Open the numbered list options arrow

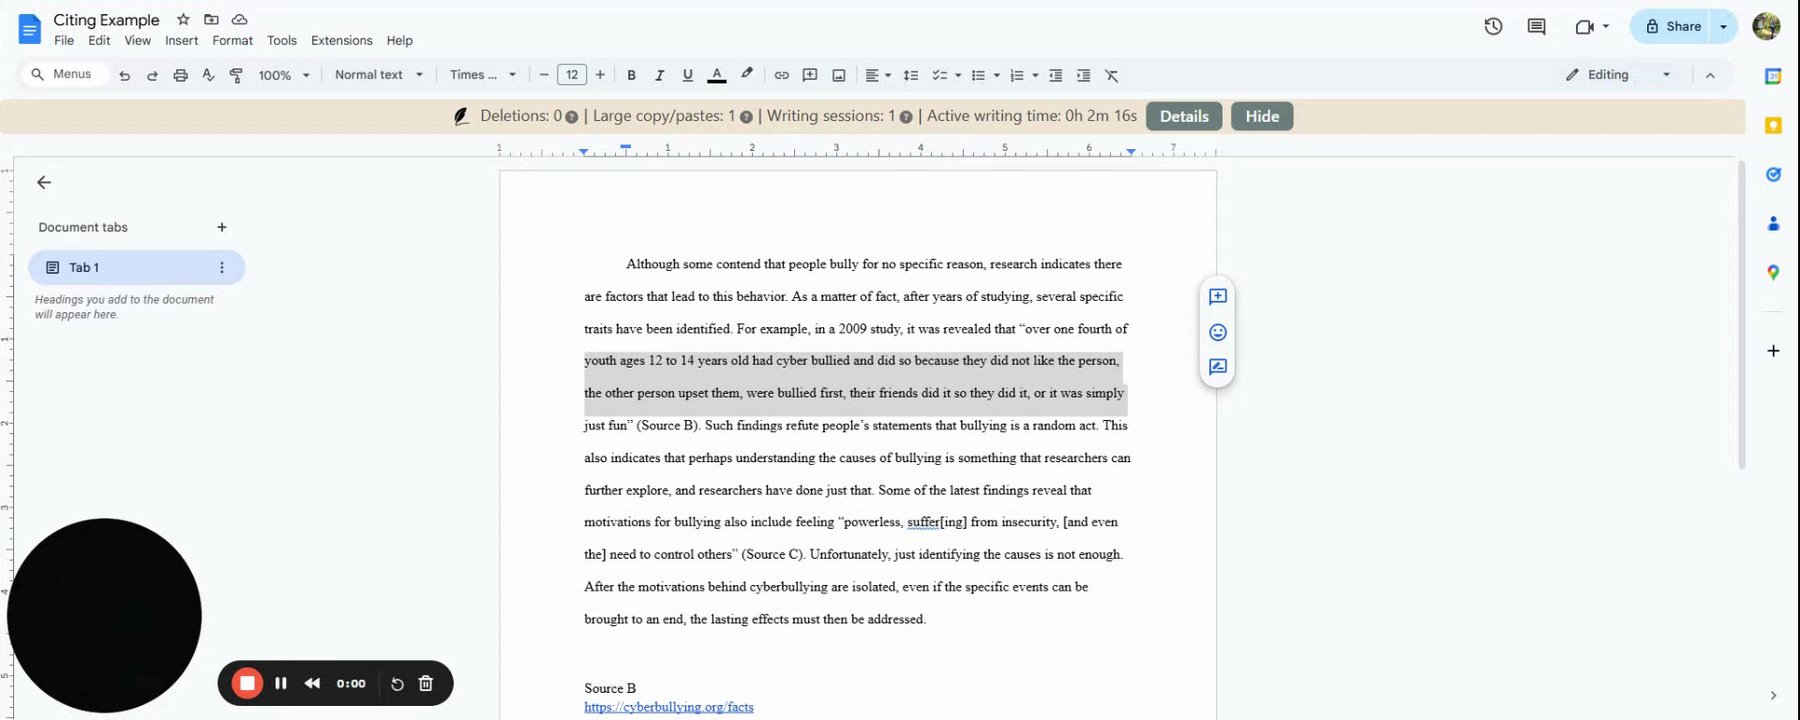(1035, 75)
